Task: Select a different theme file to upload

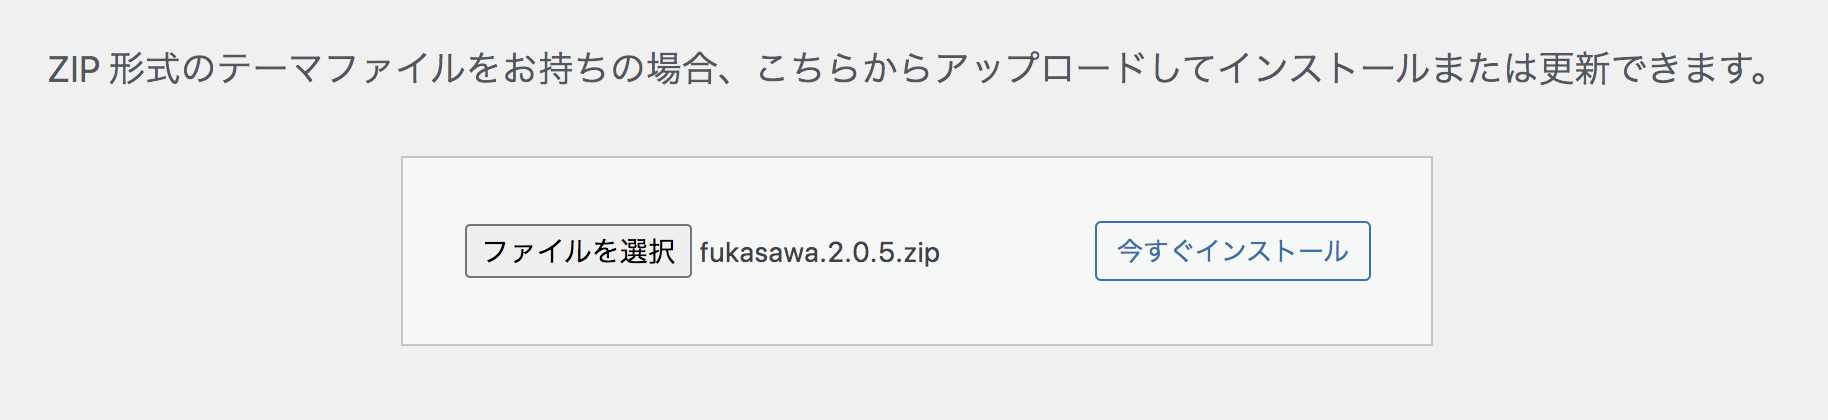Action: point(578,251)
